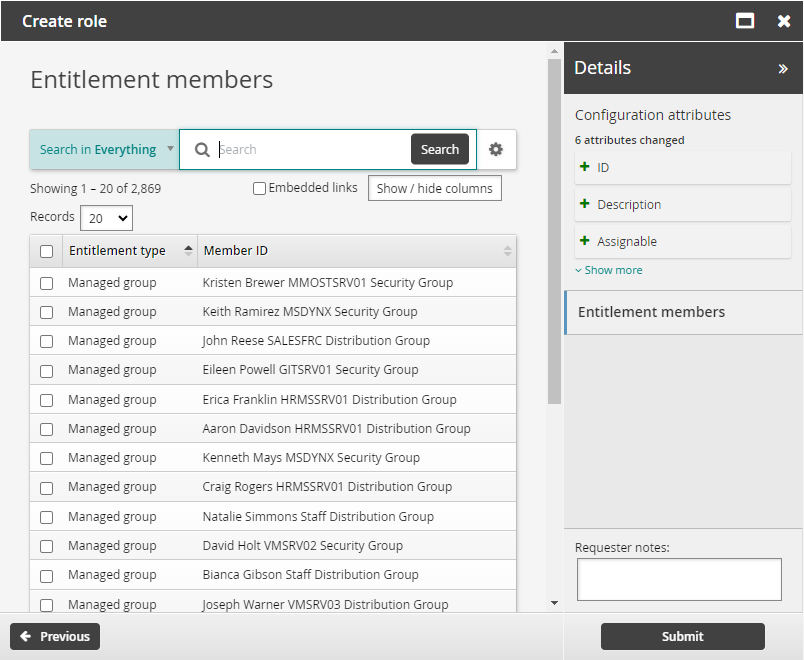Submit the role creation
Screen dimensions: 804x660
(681, 636)
